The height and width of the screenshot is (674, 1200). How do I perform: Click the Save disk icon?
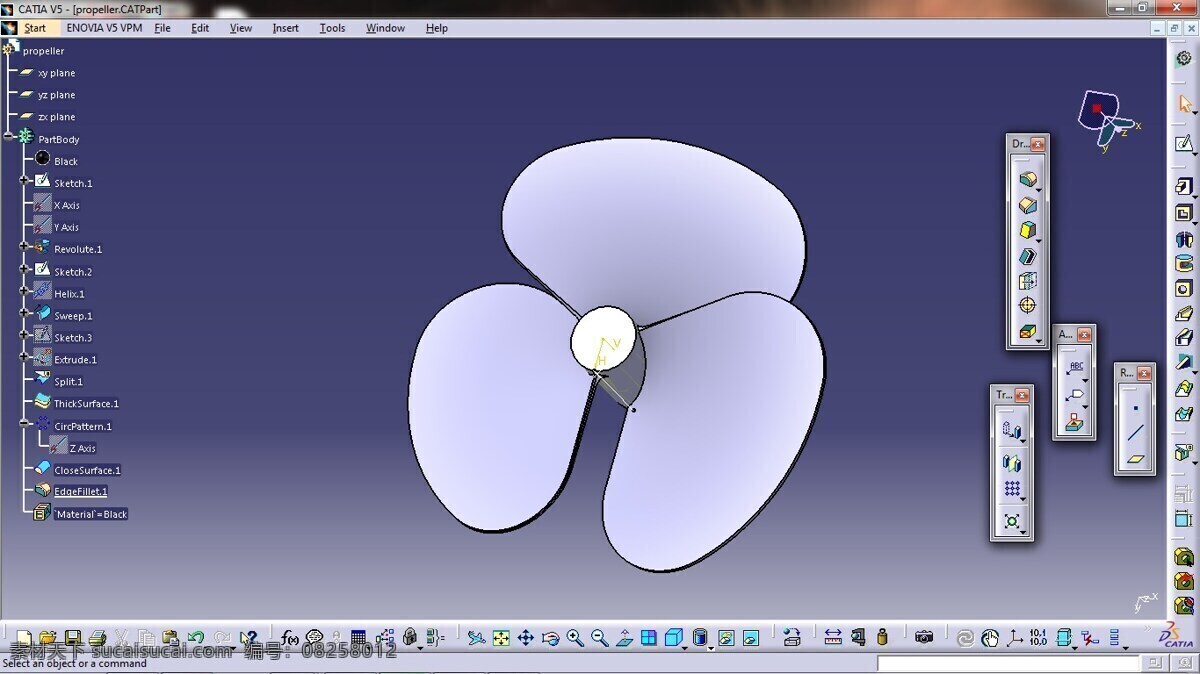[73, 638]
